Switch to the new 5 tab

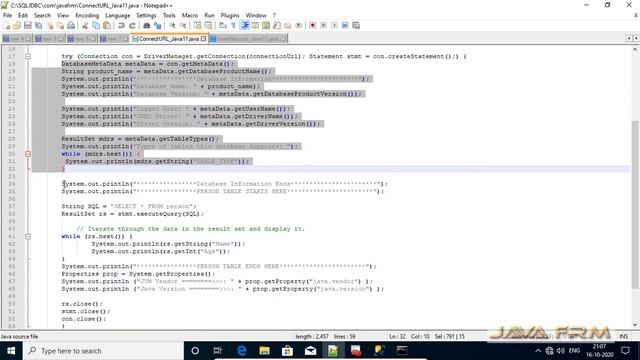pos(49,39)
